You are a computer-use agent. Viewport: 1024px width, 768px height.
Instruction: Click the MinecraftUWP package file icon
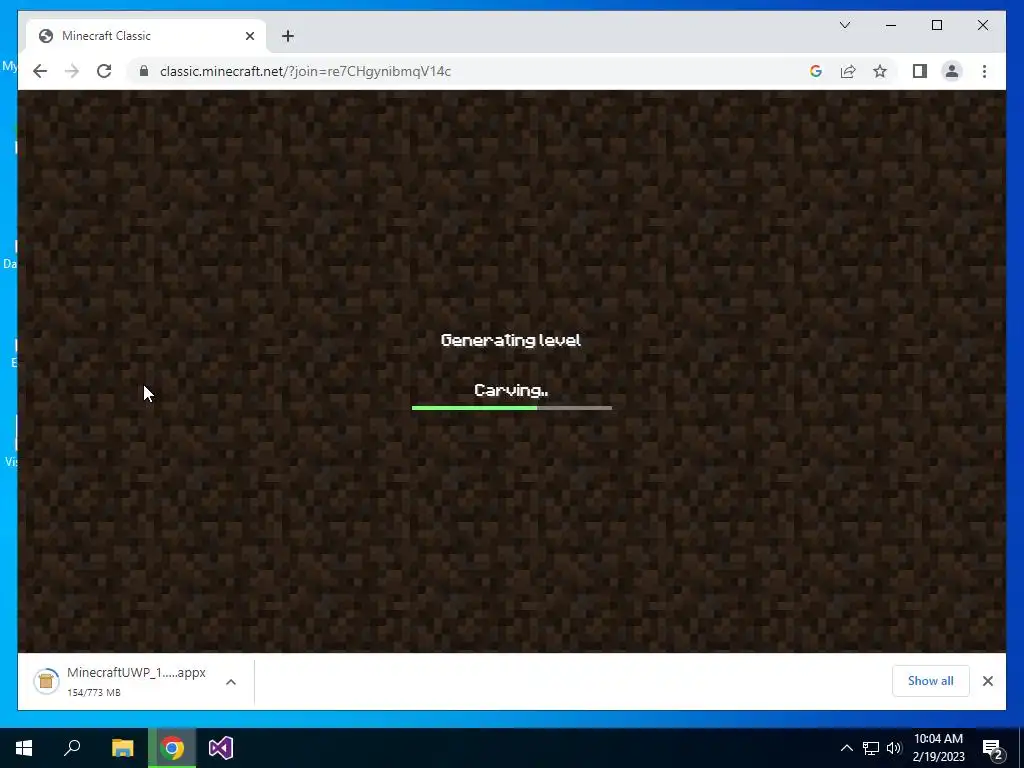pyautogui.click(x=46, y=681)
